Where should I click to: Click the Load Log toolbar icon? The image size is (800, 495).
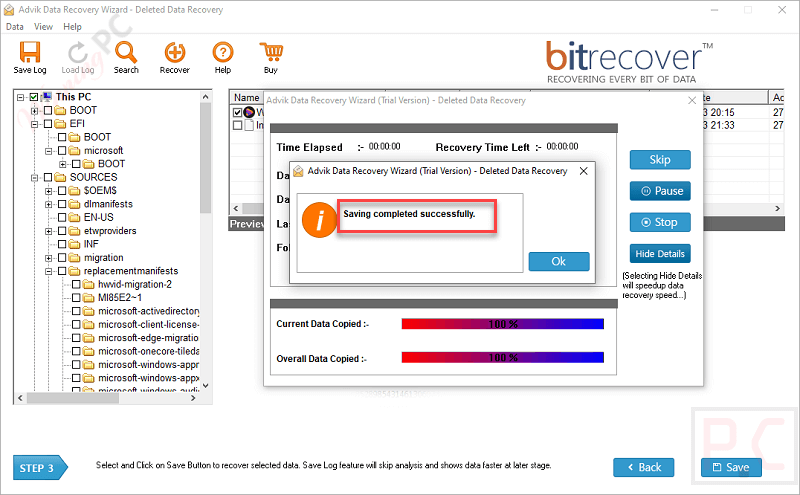click(78, 52)
